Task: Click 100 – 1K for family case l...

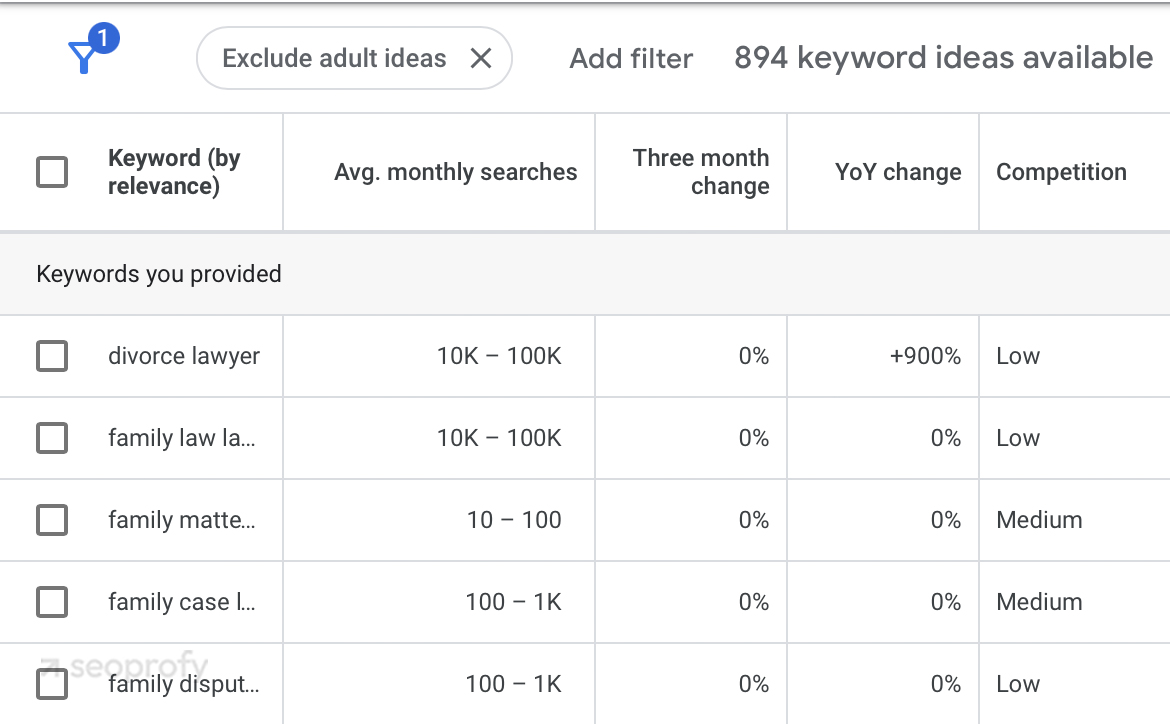Action: [513, 602]
